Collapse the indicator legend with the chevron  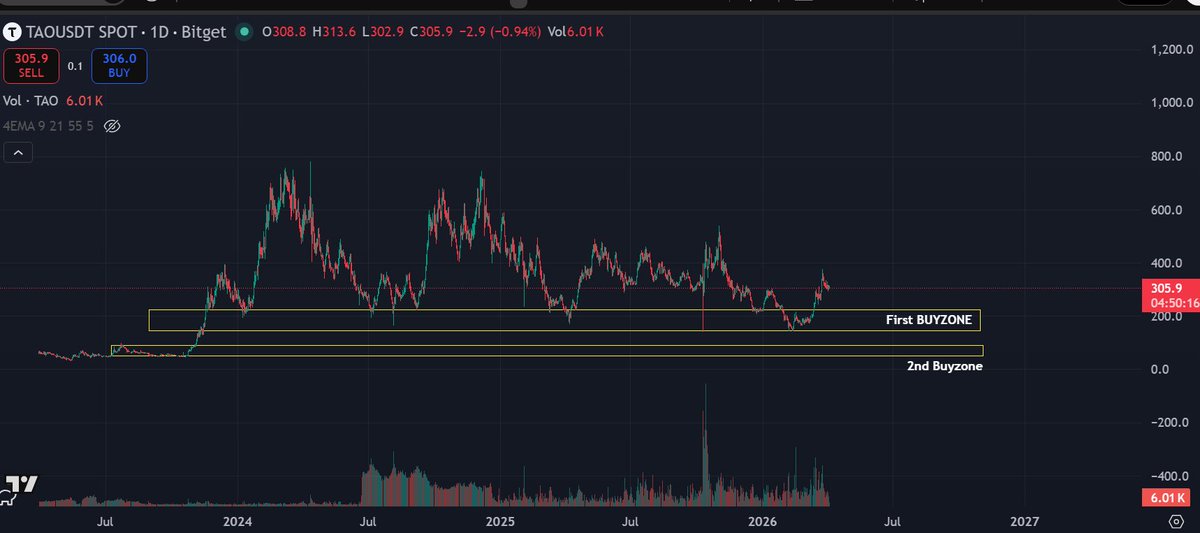click(x=18, y=153)
